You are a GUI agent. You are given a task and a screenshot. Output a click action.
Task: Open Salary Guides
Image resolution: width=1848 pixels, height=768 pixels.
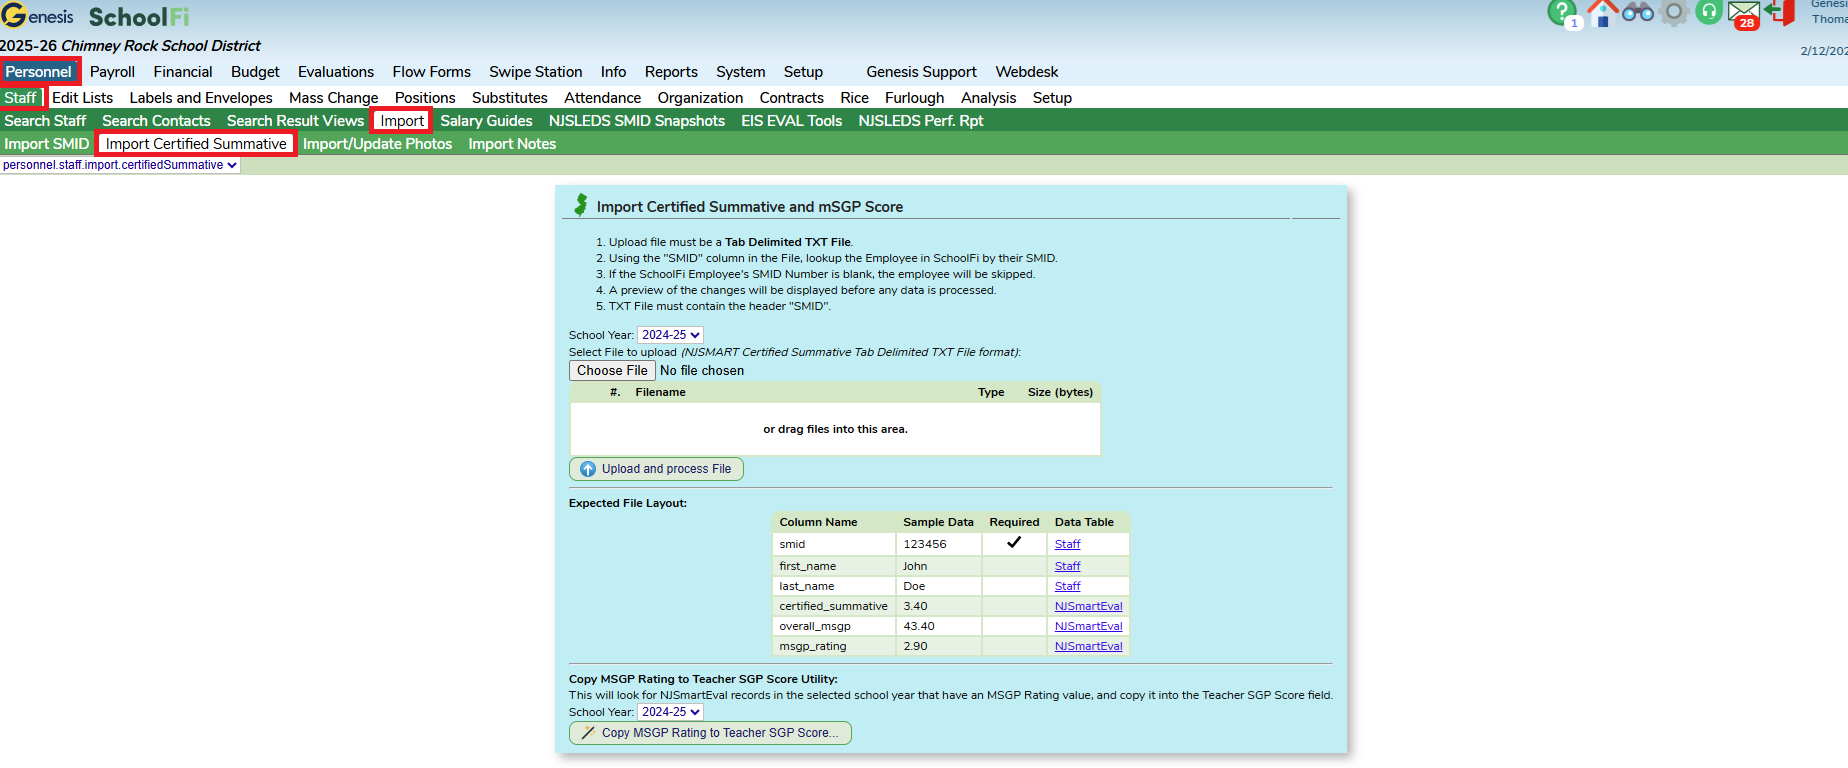[x=486, y=121]
